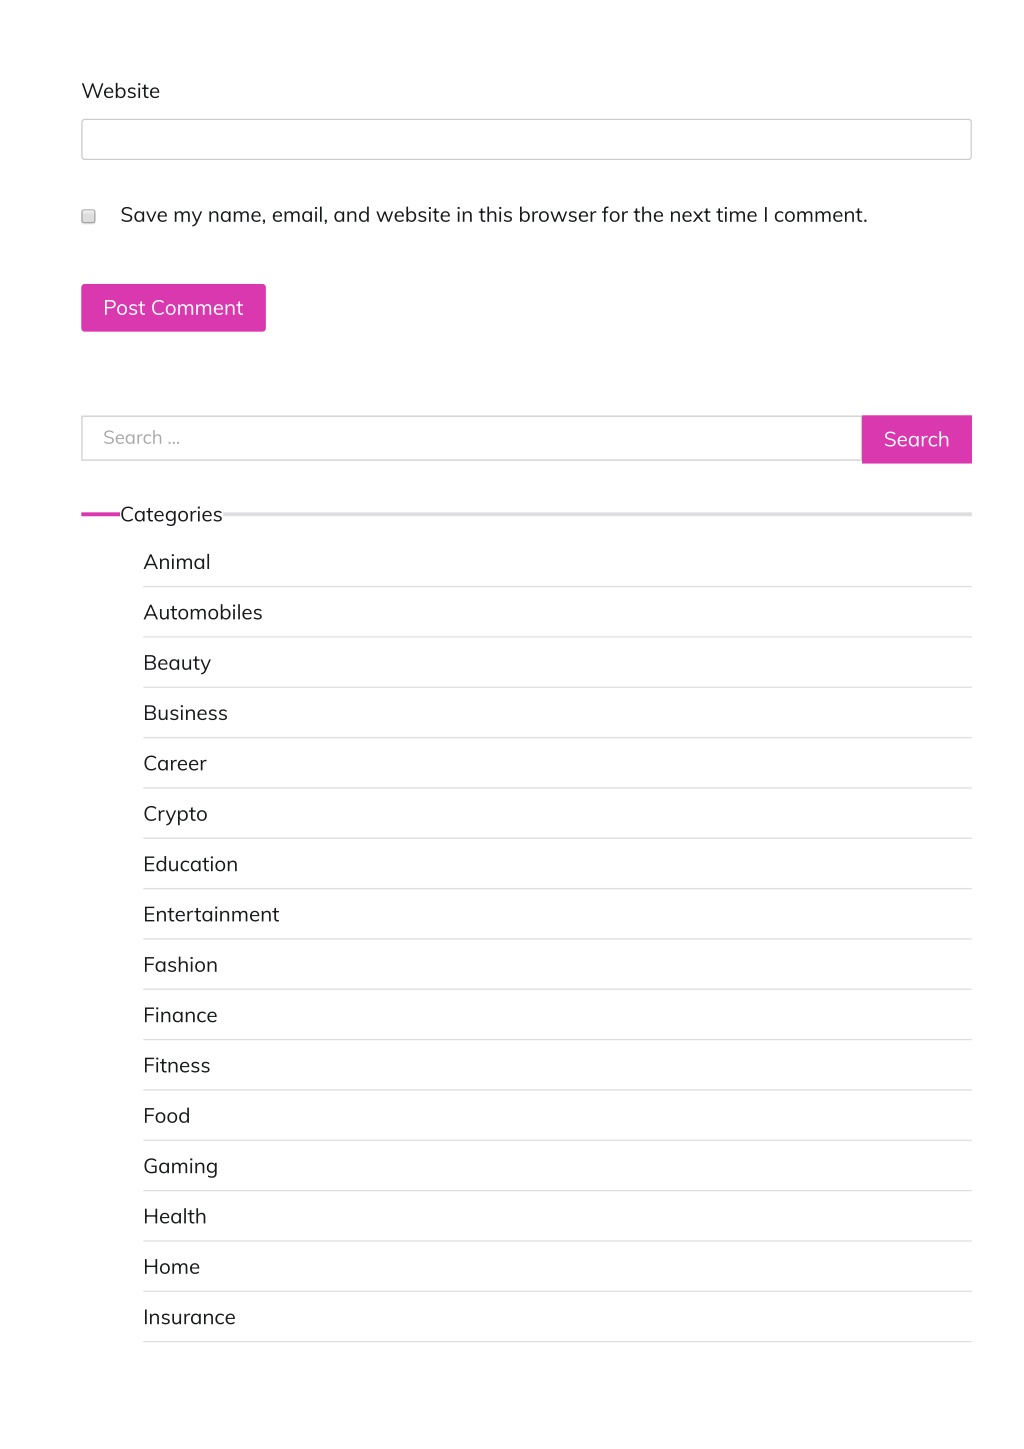Go to the Business category
The width and height of the screenshot is (1024, 1449).
coord(186,713)
